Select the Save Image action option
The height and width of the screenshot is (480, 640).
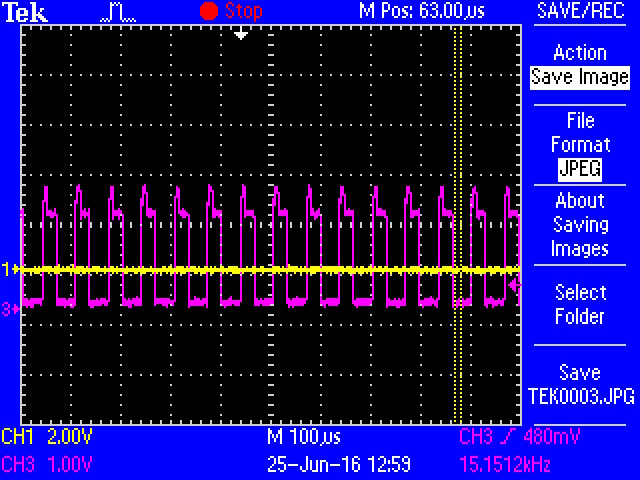580,77
